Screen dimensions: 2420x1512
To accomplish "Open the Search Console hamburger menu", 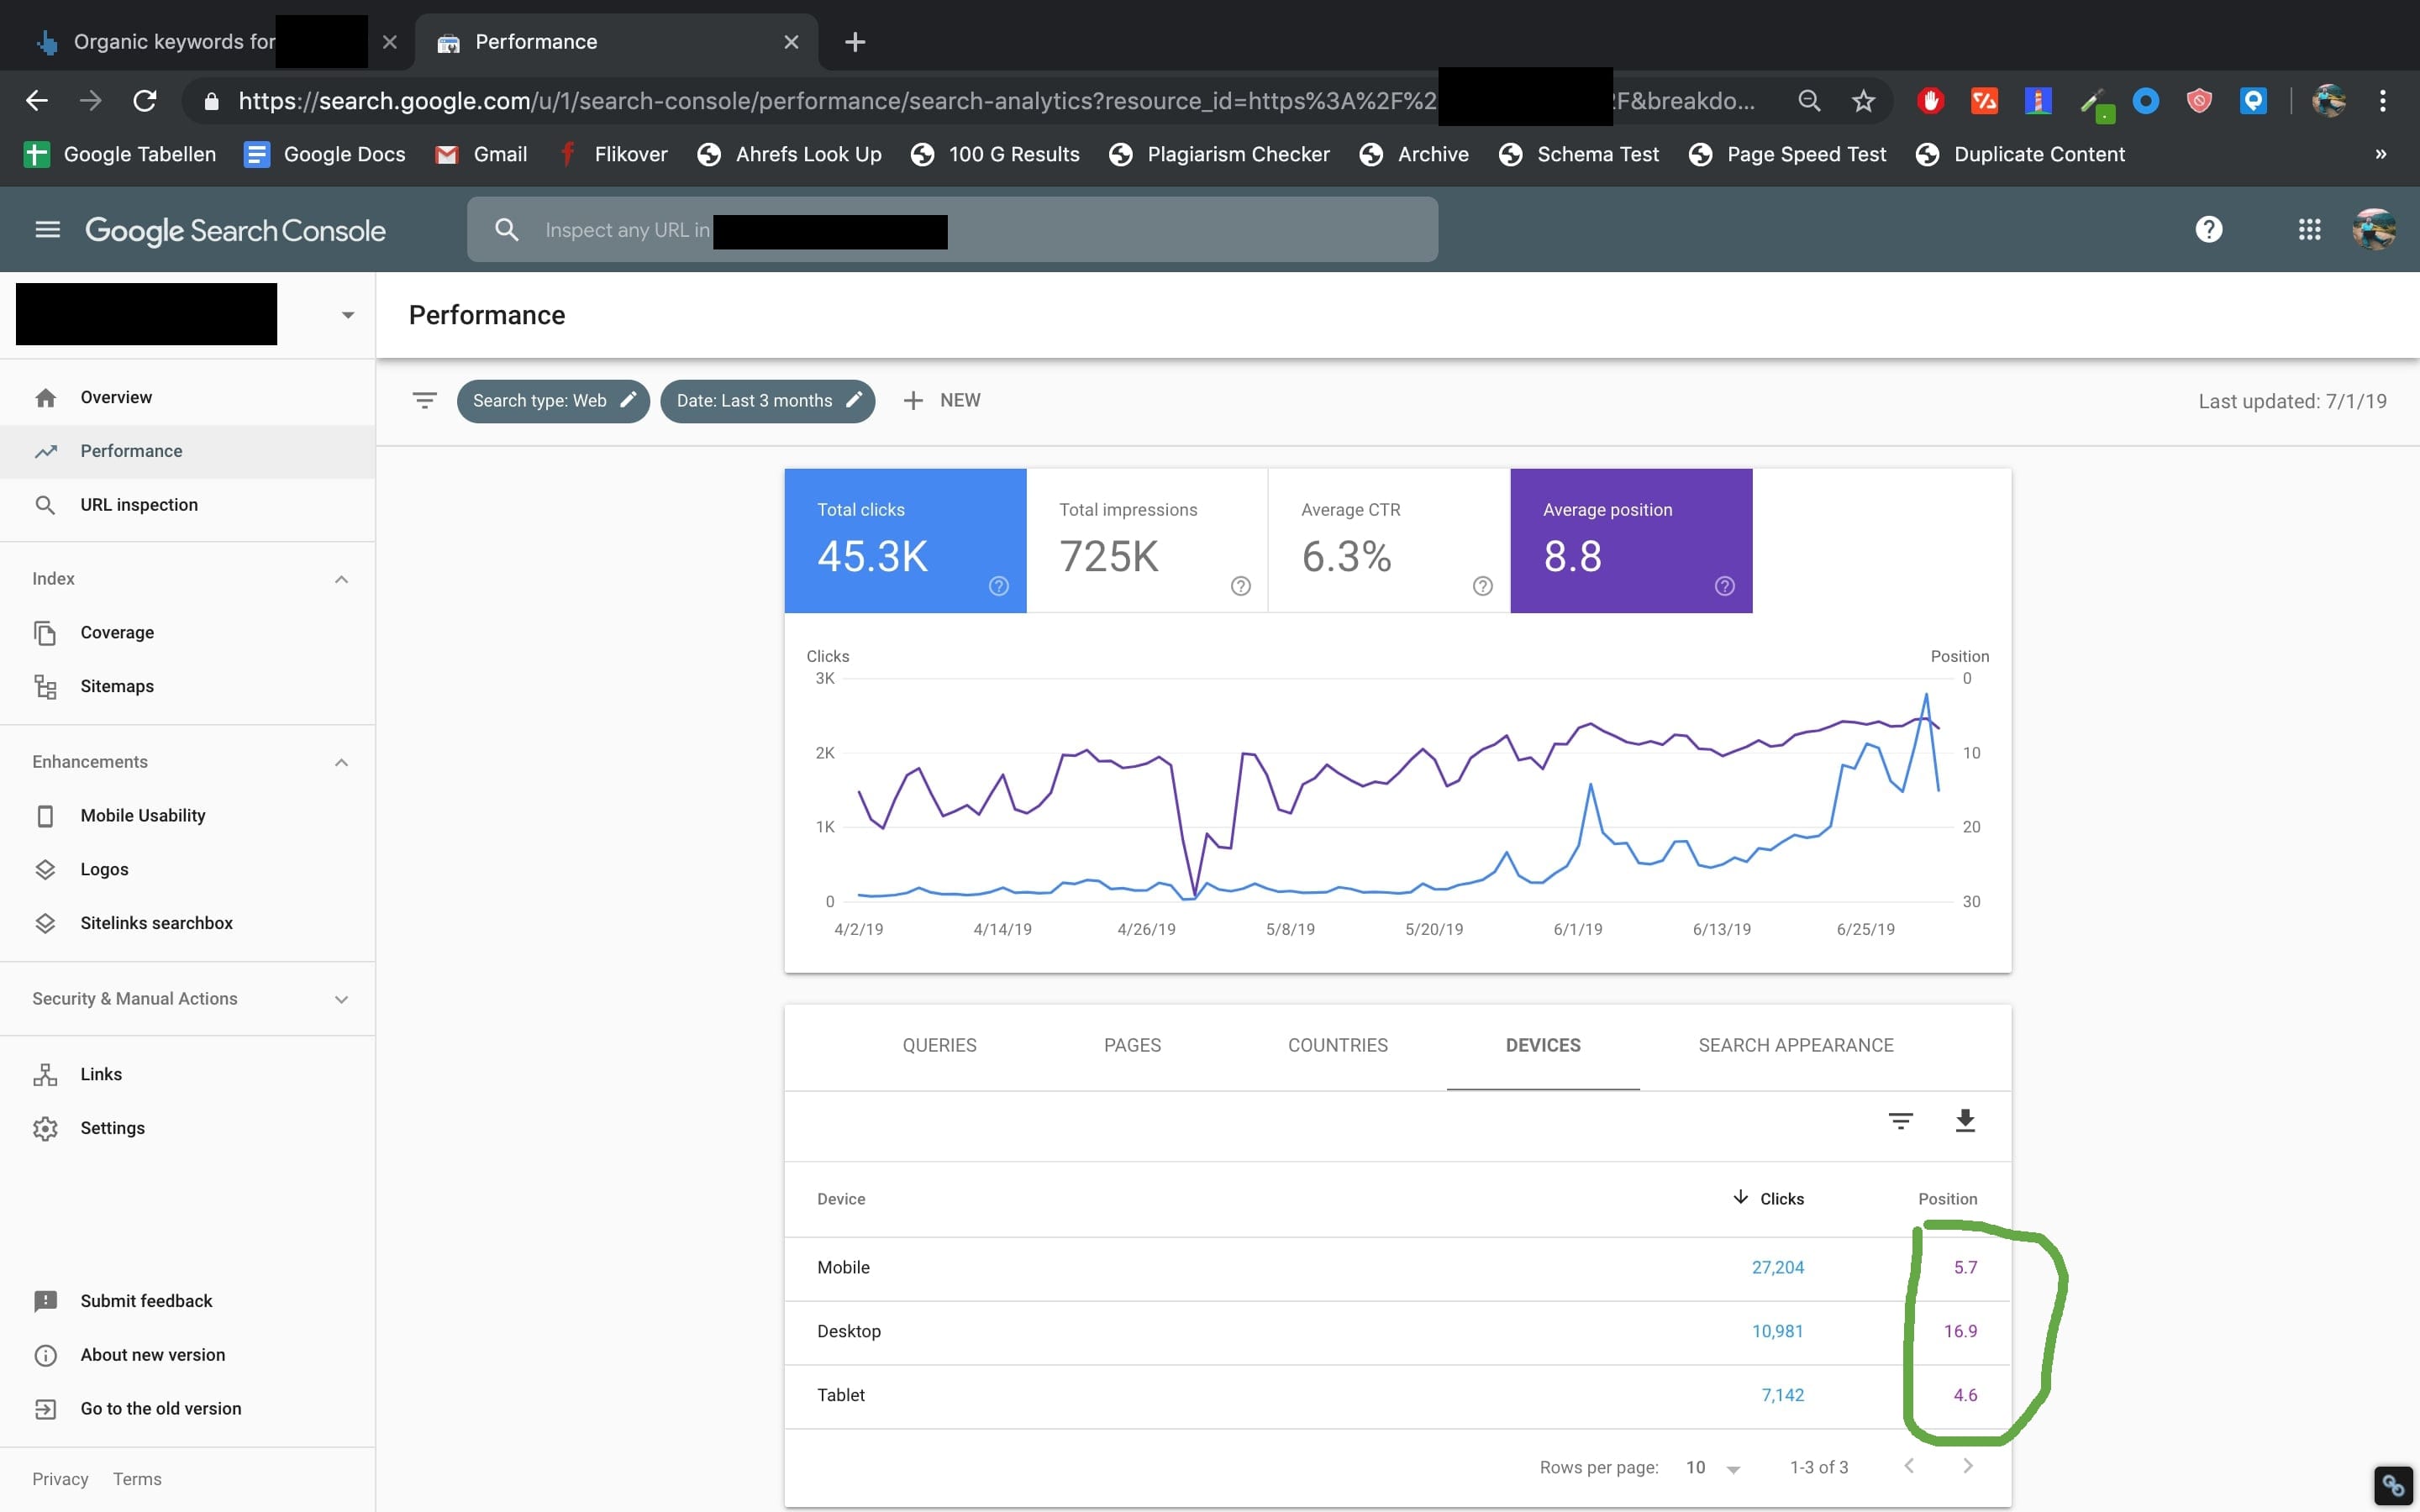I will 47,230.
